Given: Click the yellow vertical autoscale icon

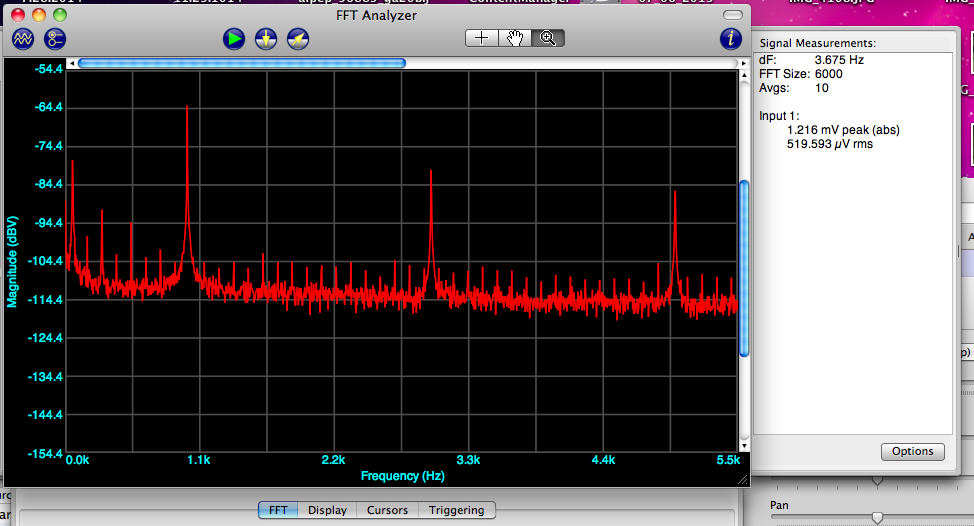Looking at the screenshot, I should pos(266,39).
